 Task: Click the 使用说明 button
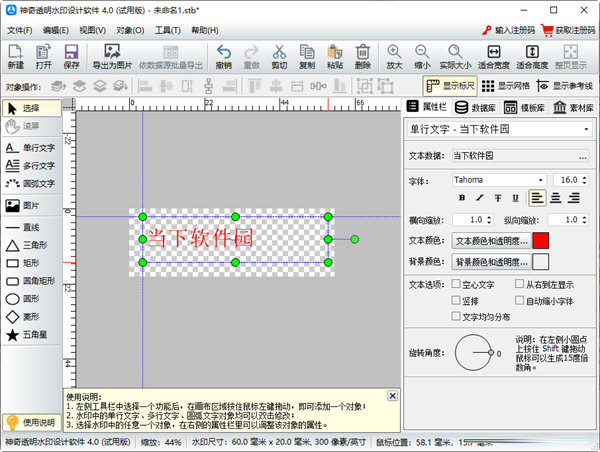[32, 423]
